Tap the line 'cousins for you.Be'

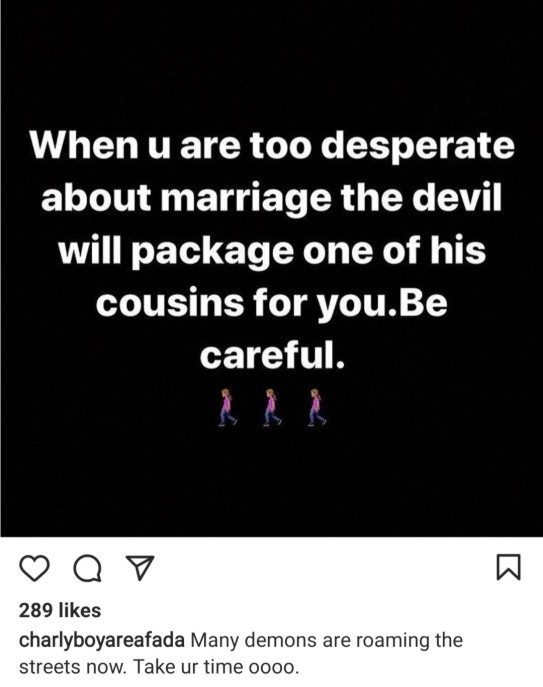271,304
